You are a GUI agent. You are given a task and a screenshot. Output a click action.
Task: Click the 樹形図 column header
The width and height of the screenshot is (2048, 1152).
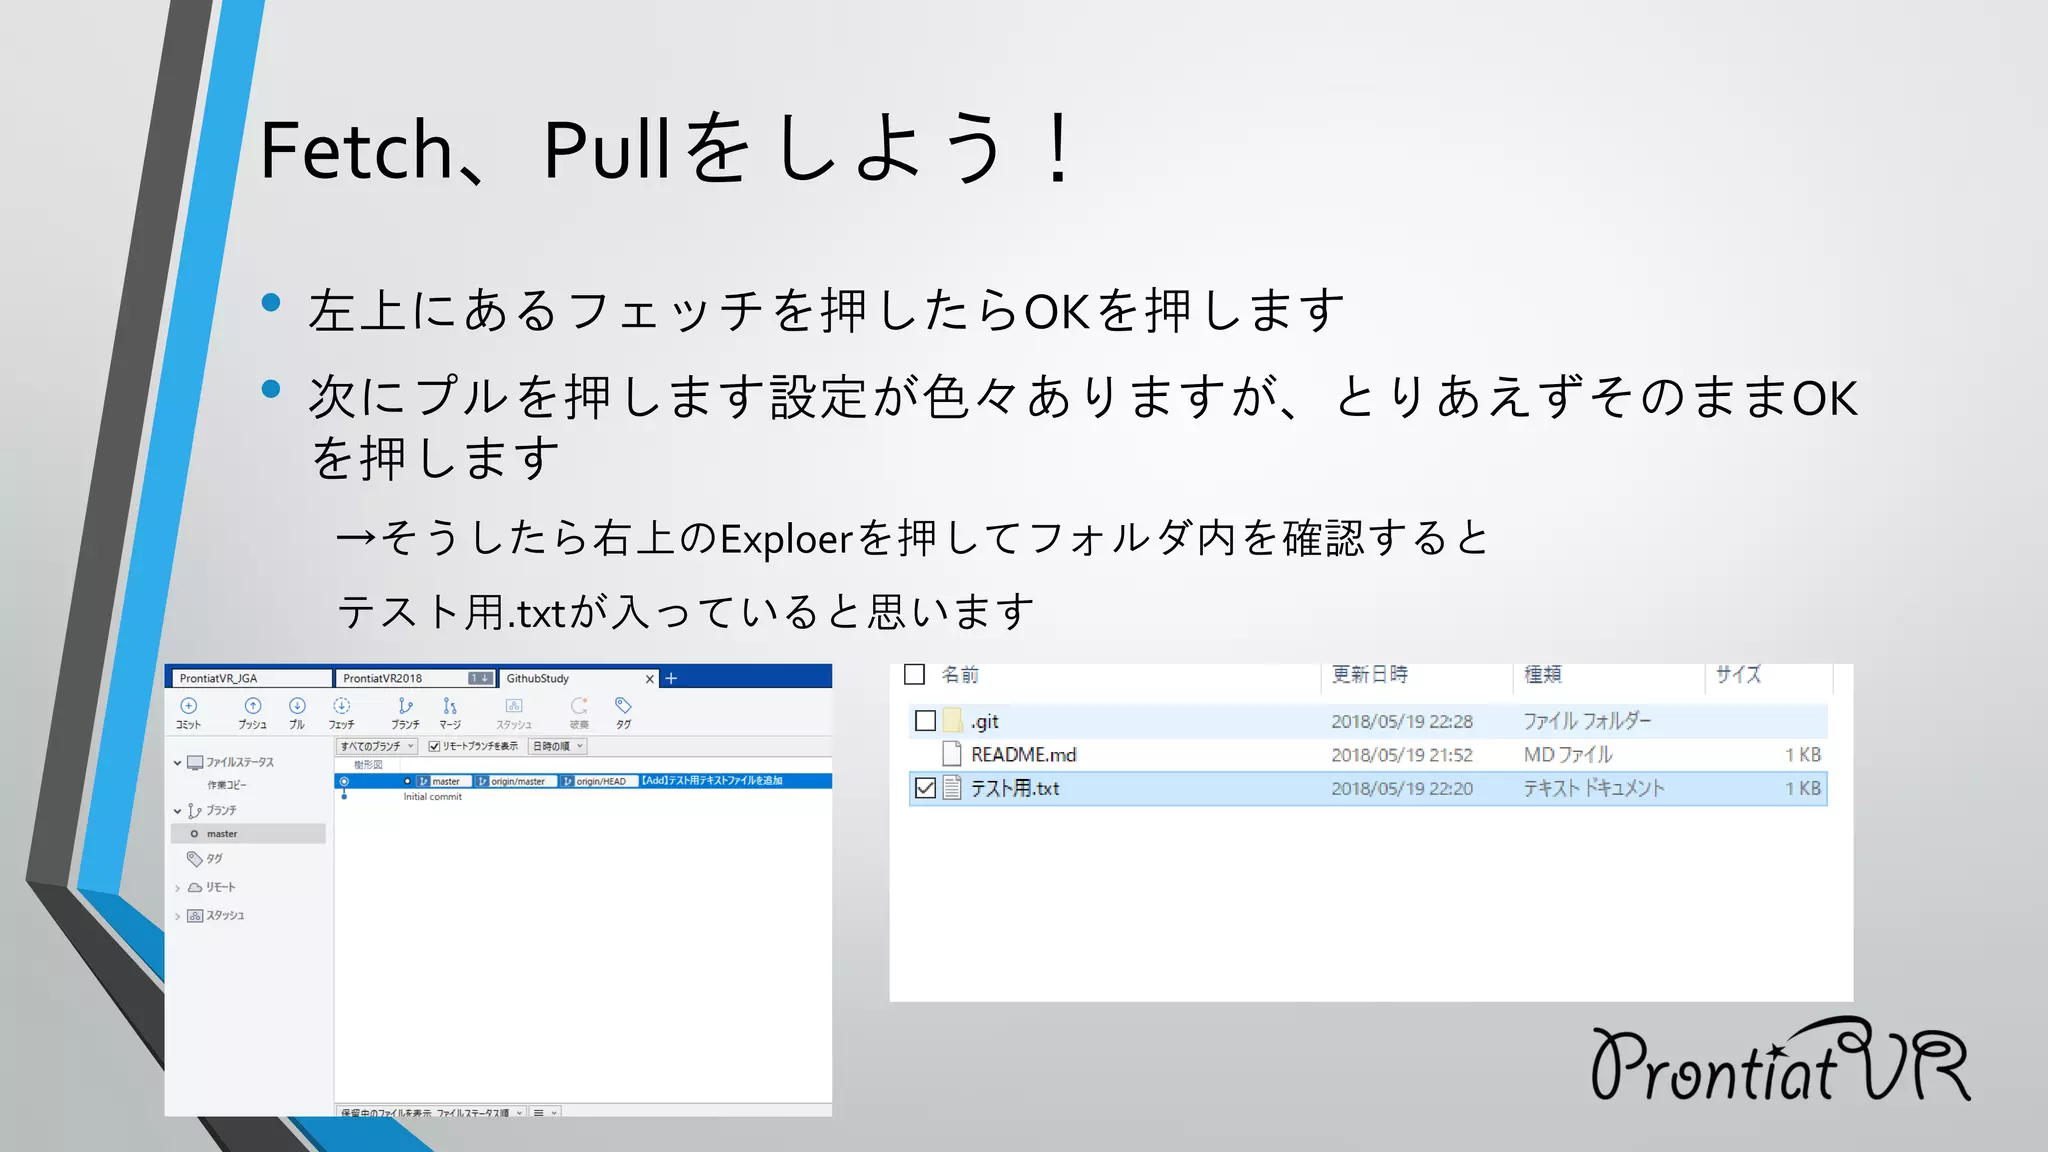tap(368, 765)
